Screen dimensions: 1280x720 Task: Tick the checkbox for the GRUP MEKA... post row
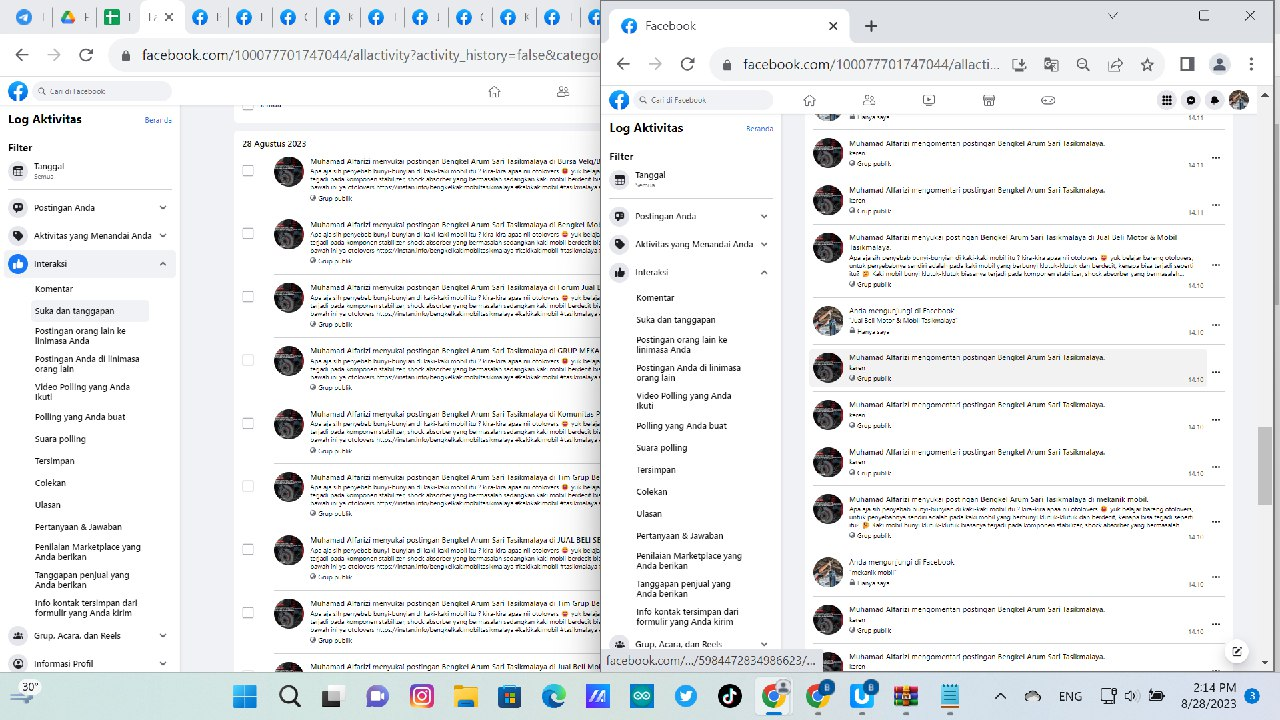(248, 360)
